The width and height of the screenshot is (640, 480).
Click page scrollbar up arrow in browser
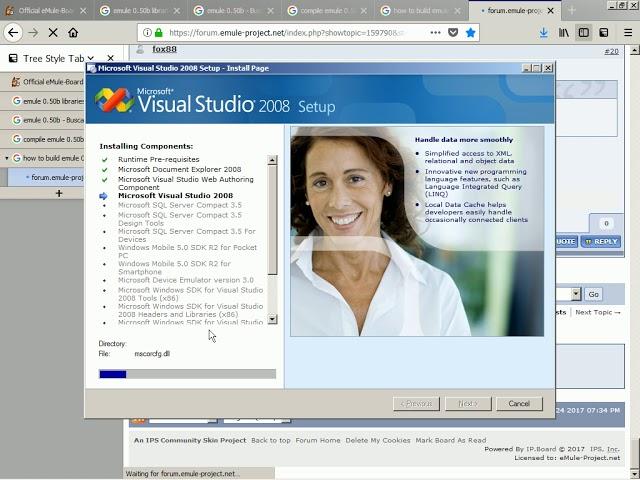[x=635, y=51]
